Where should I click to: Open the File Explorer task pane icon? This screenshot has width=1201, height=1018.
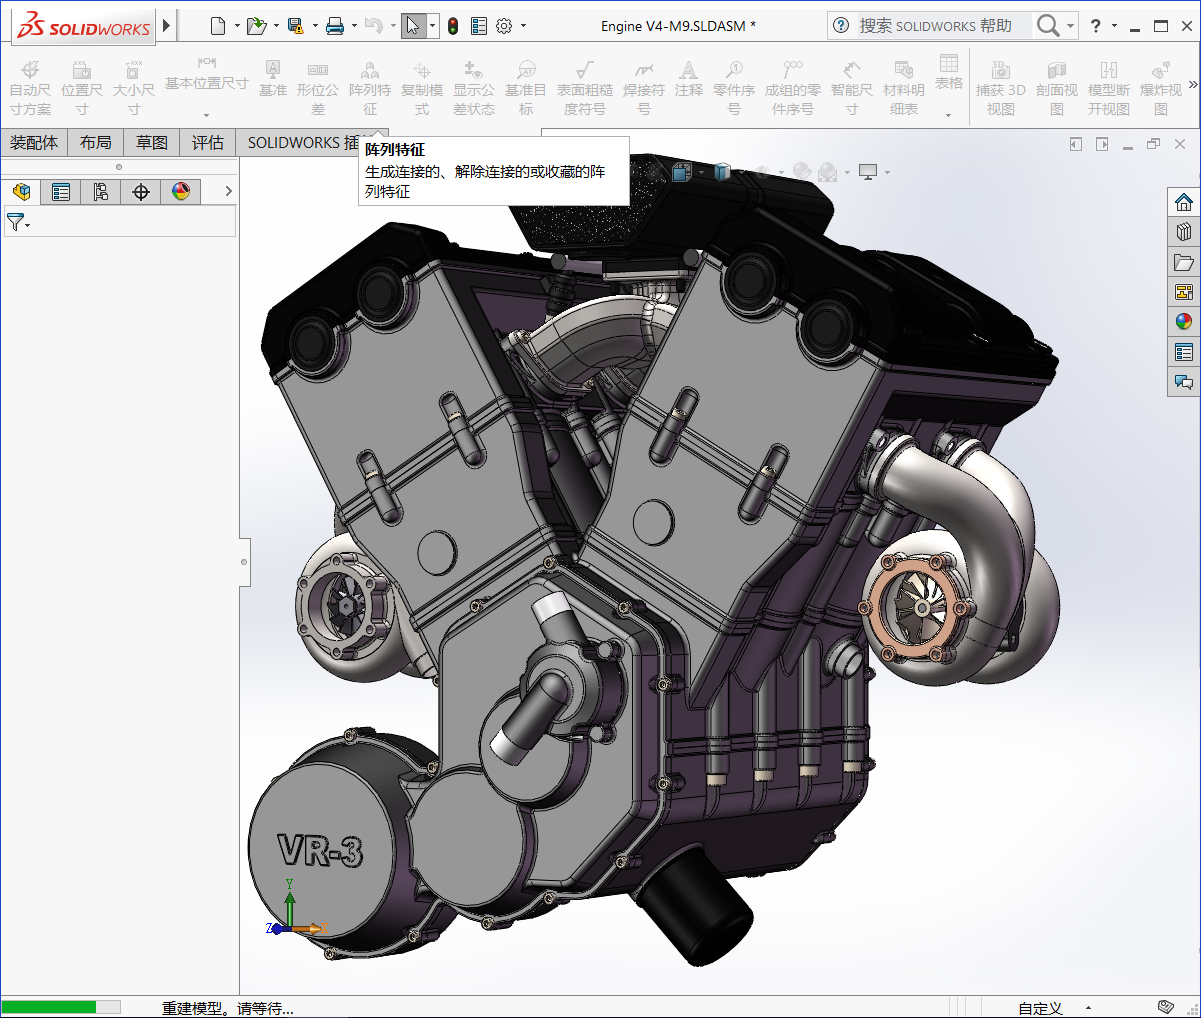coord(1184,262)
